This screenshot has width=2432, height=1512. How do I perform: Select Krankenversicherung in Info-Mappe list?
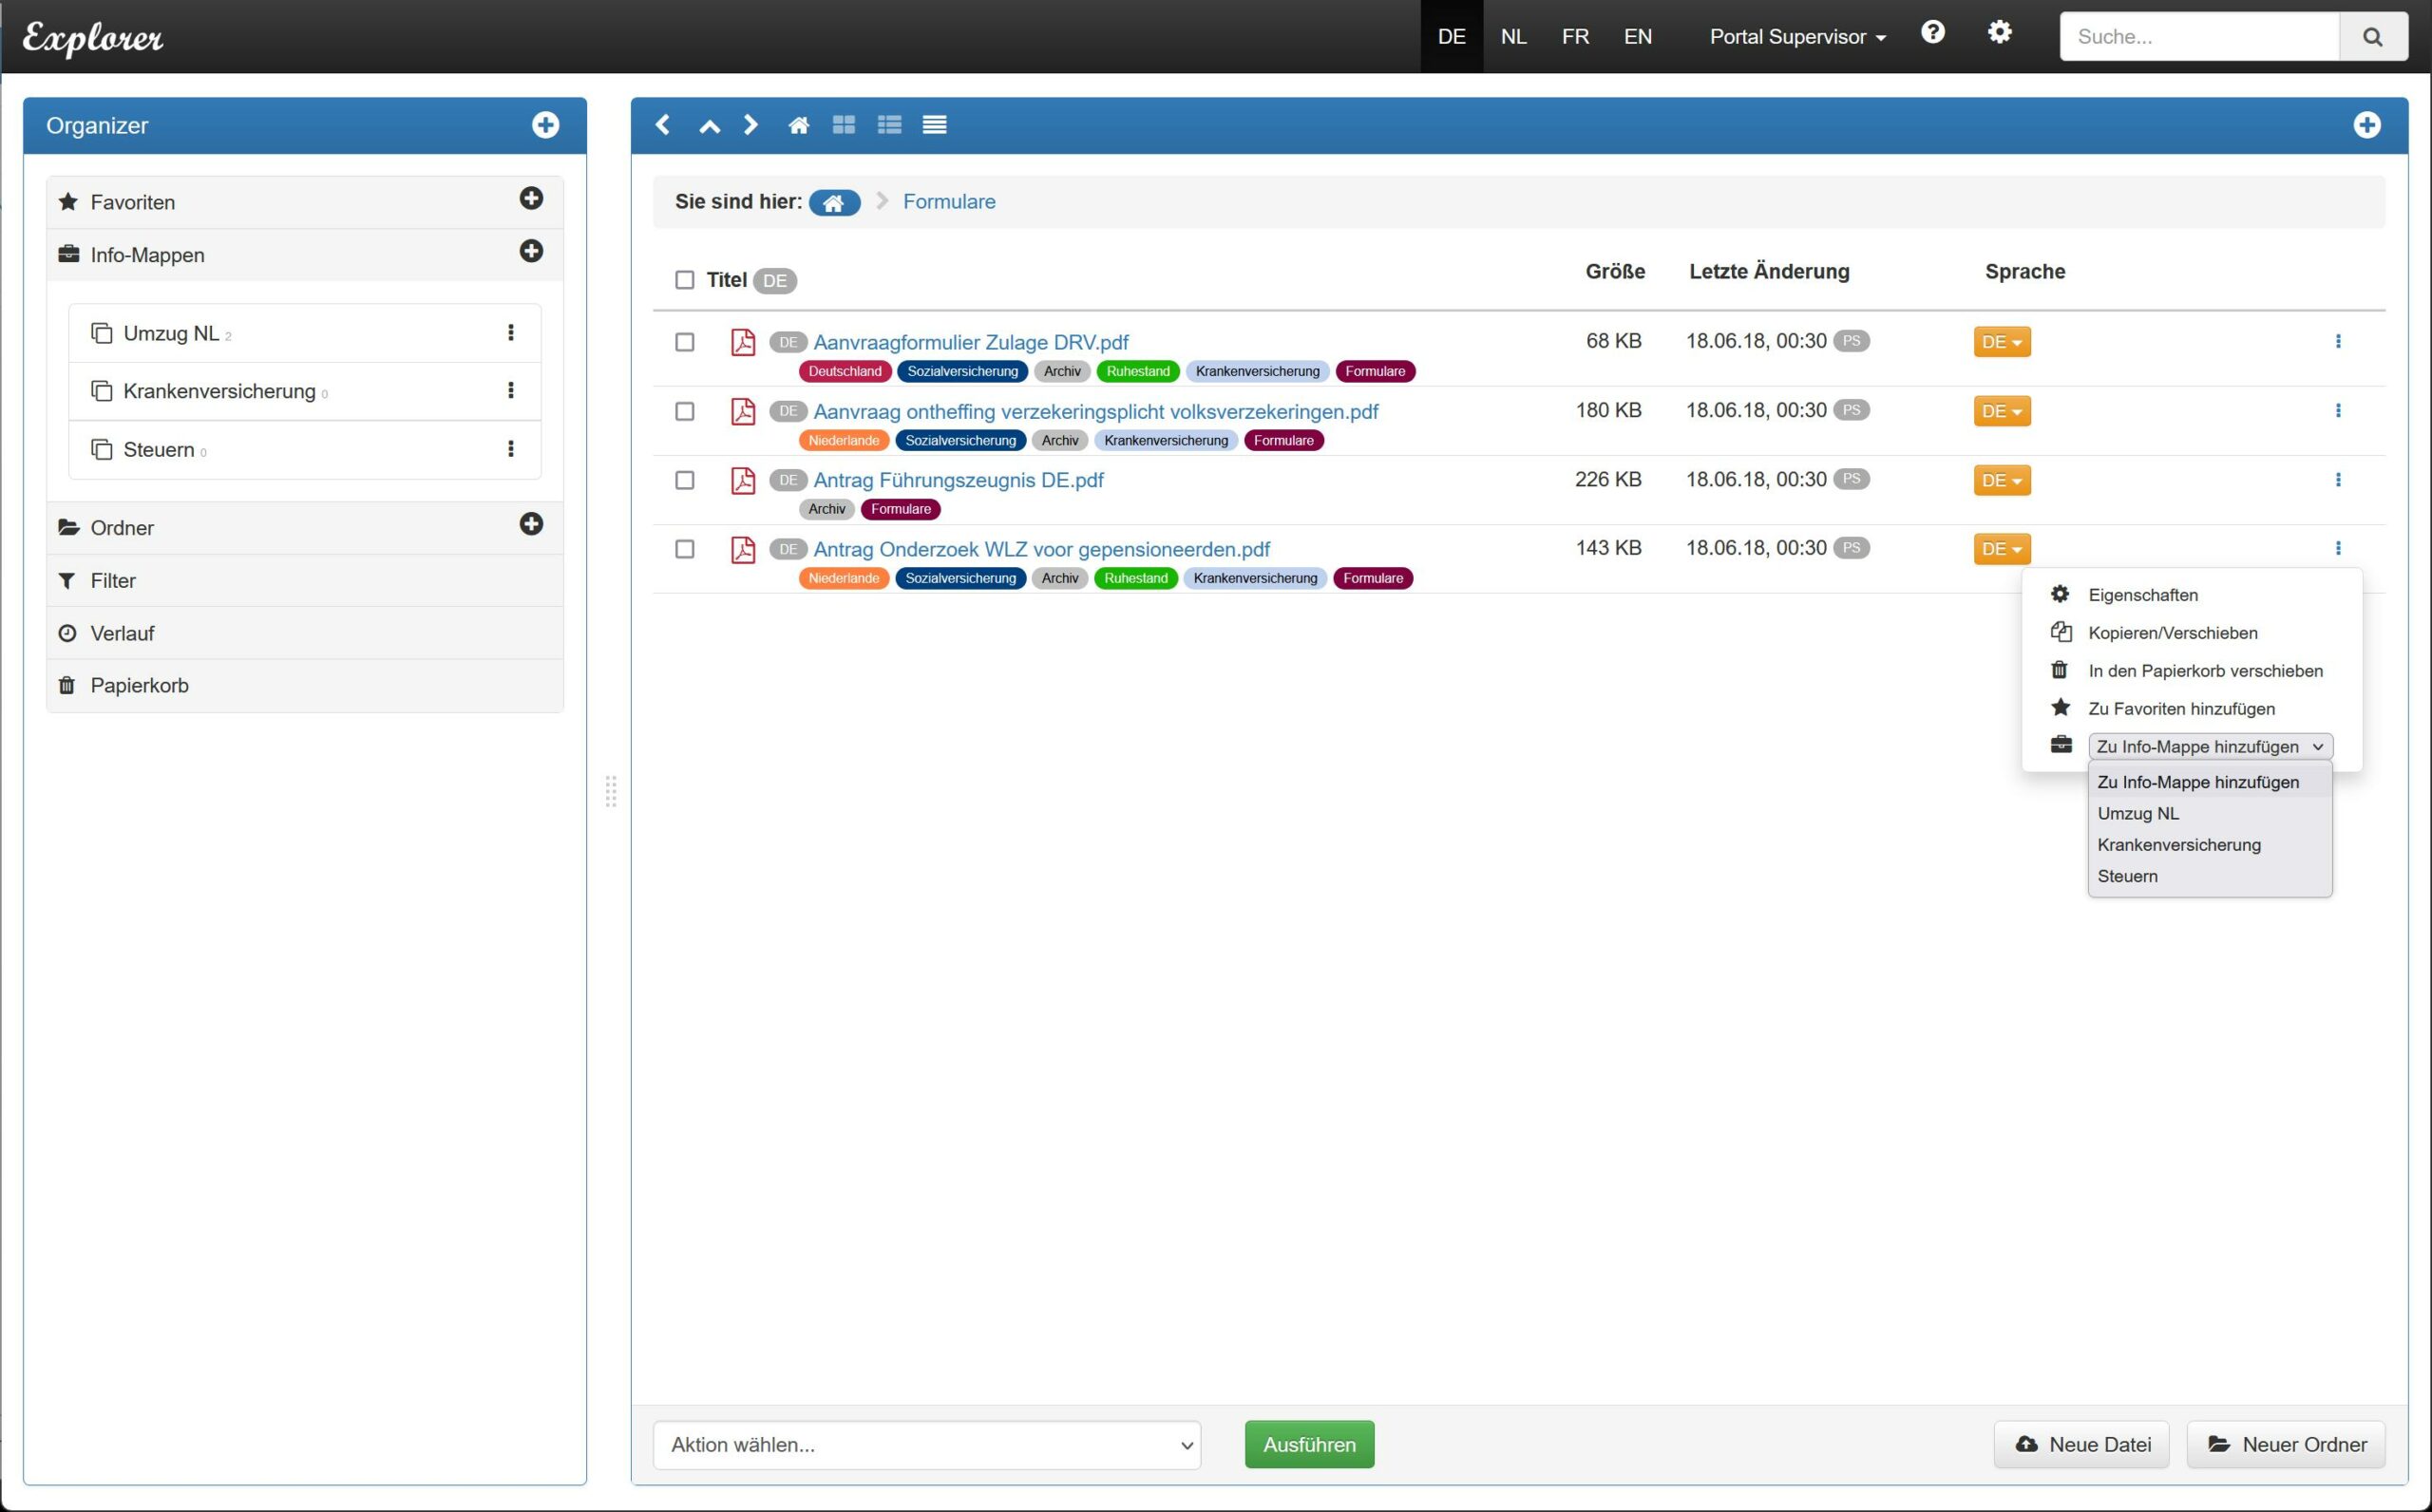coord(2178,845)
